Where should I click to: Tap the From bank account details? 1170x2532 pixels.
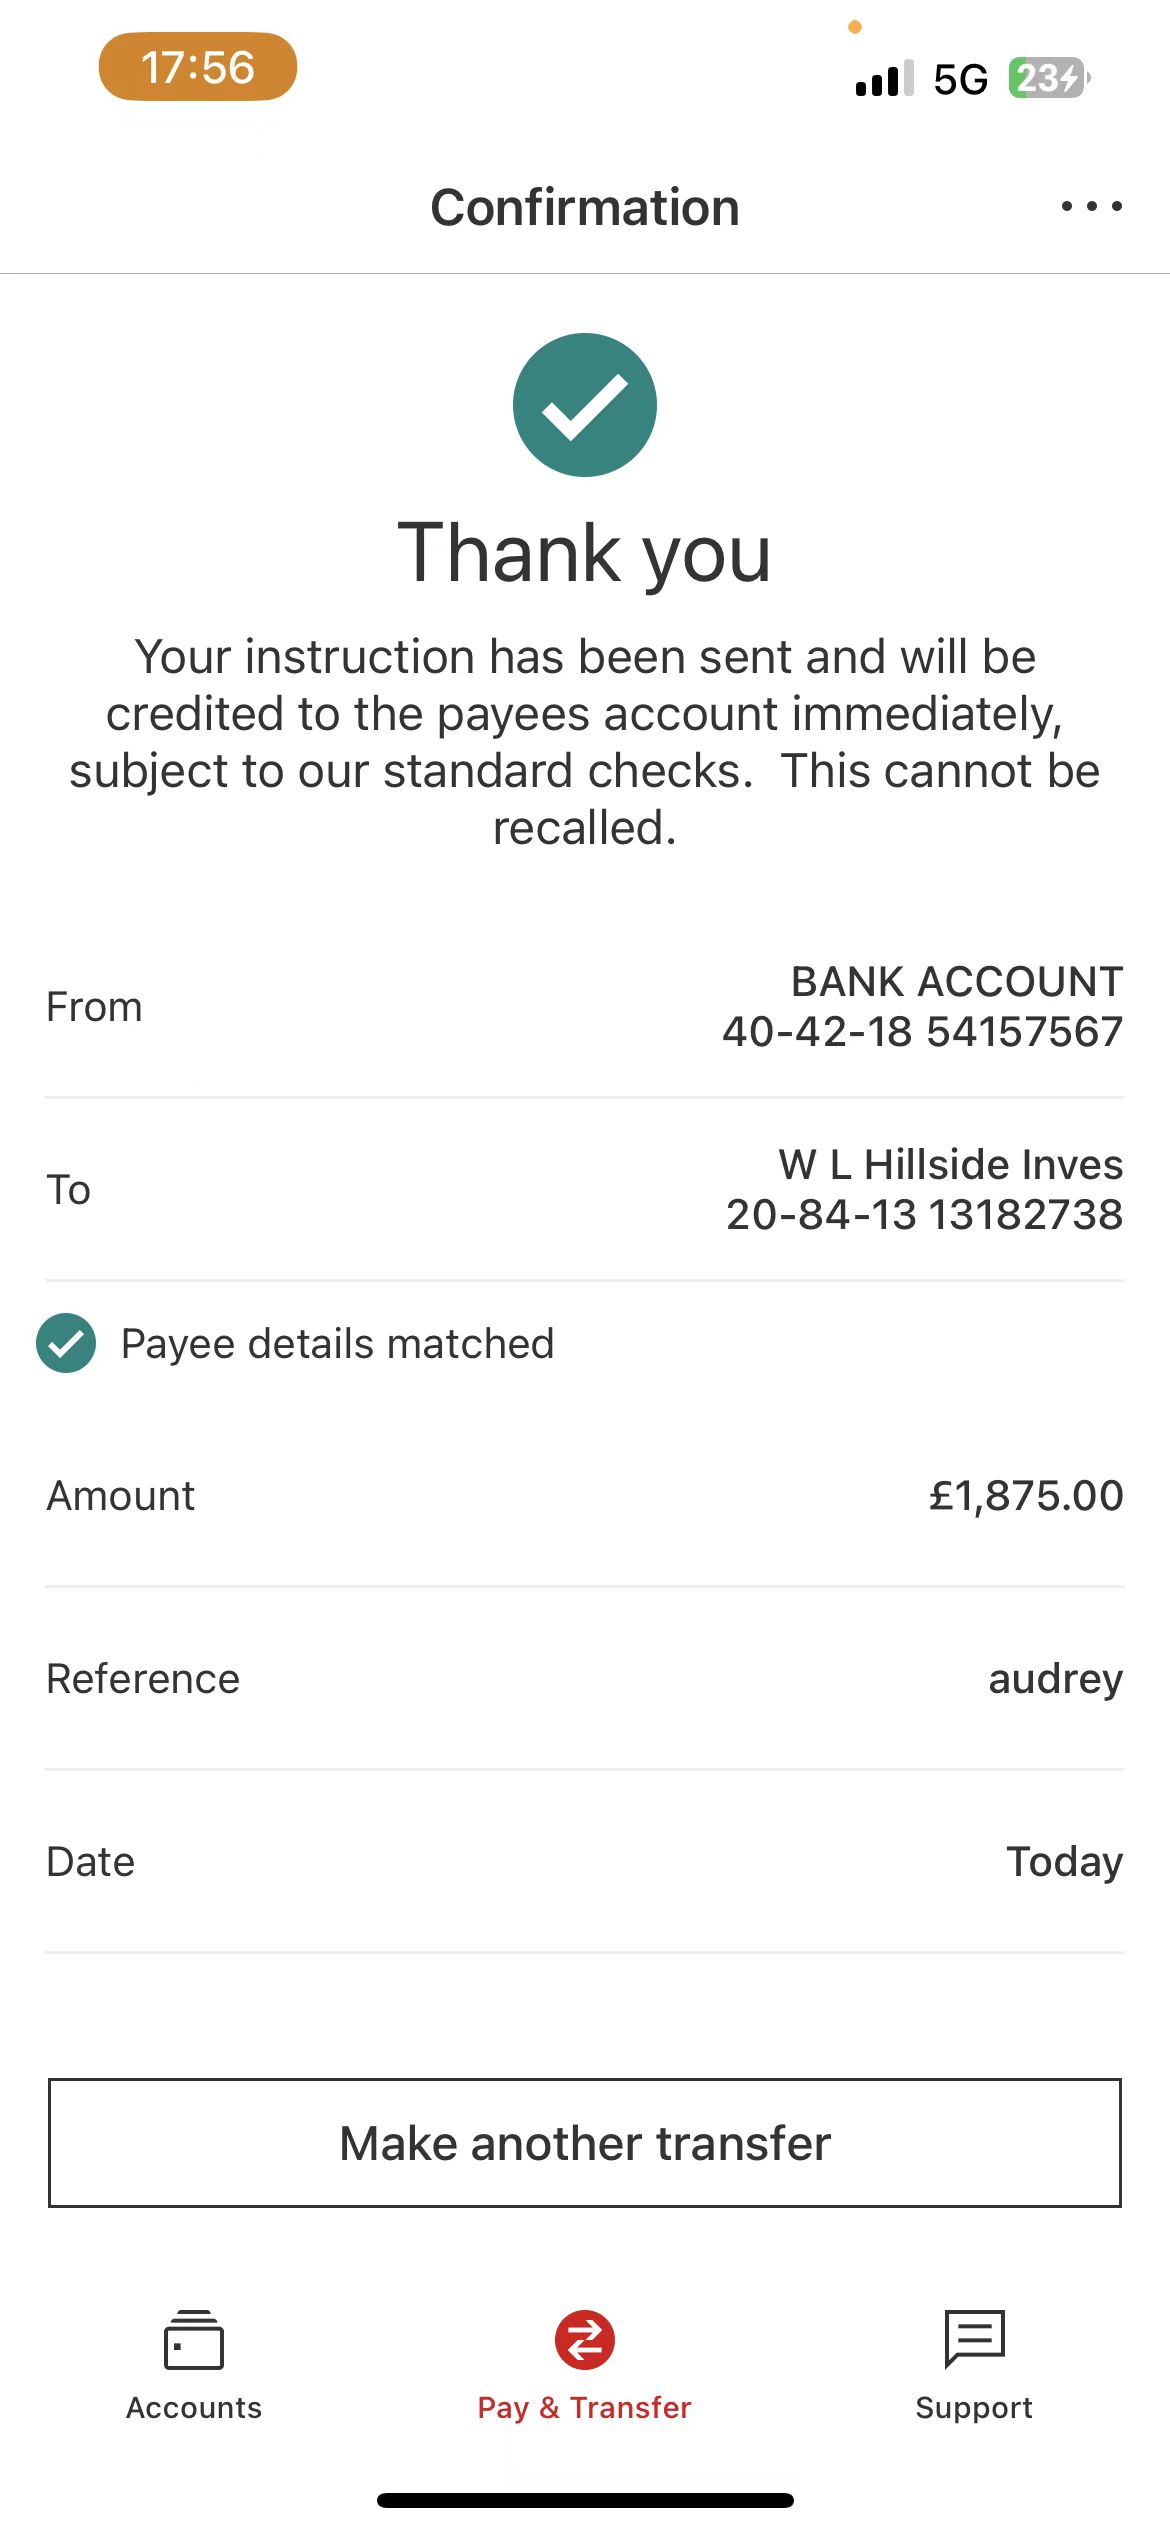tap(922, 1007)
